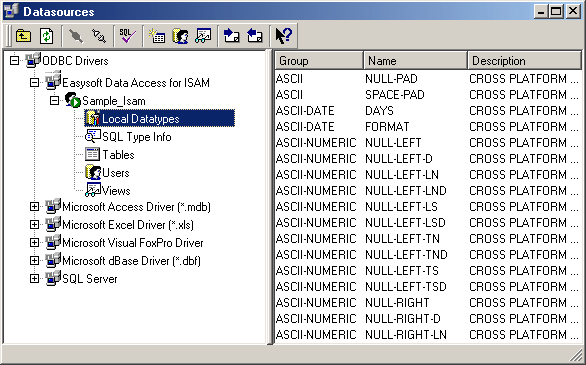Click the Datasources title bar app icon
This screenshot has width=586, height=365.
coord(11,11)
